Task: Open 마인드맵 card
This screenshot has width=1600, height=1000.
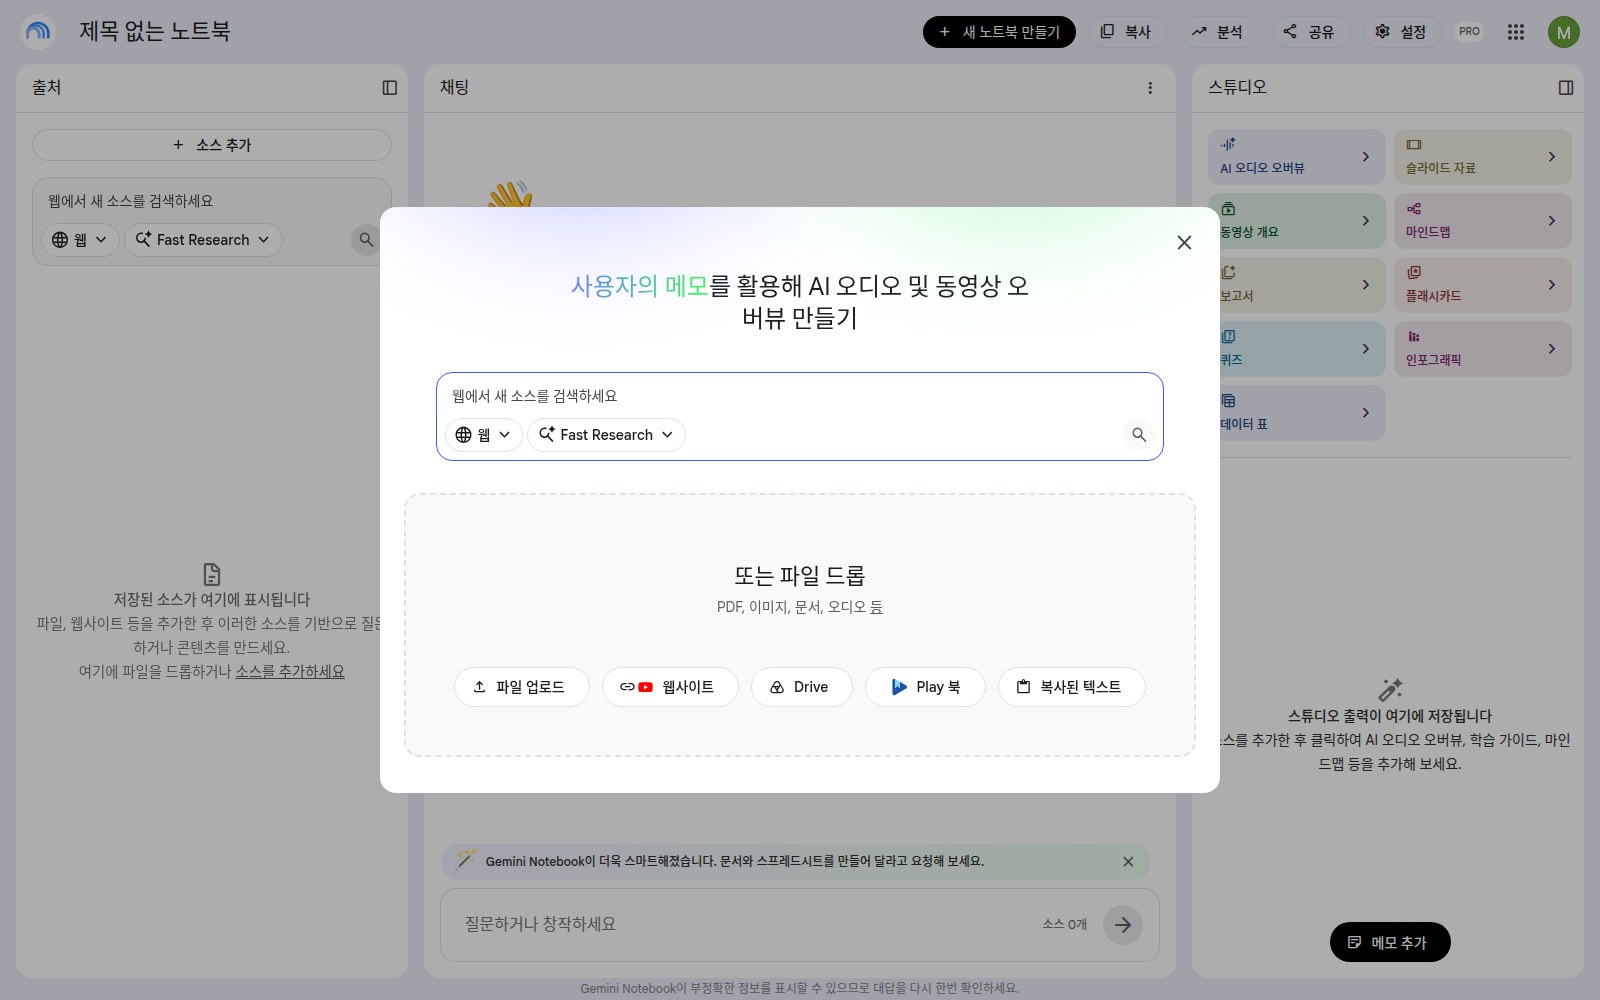Action: coord(1483,221)
